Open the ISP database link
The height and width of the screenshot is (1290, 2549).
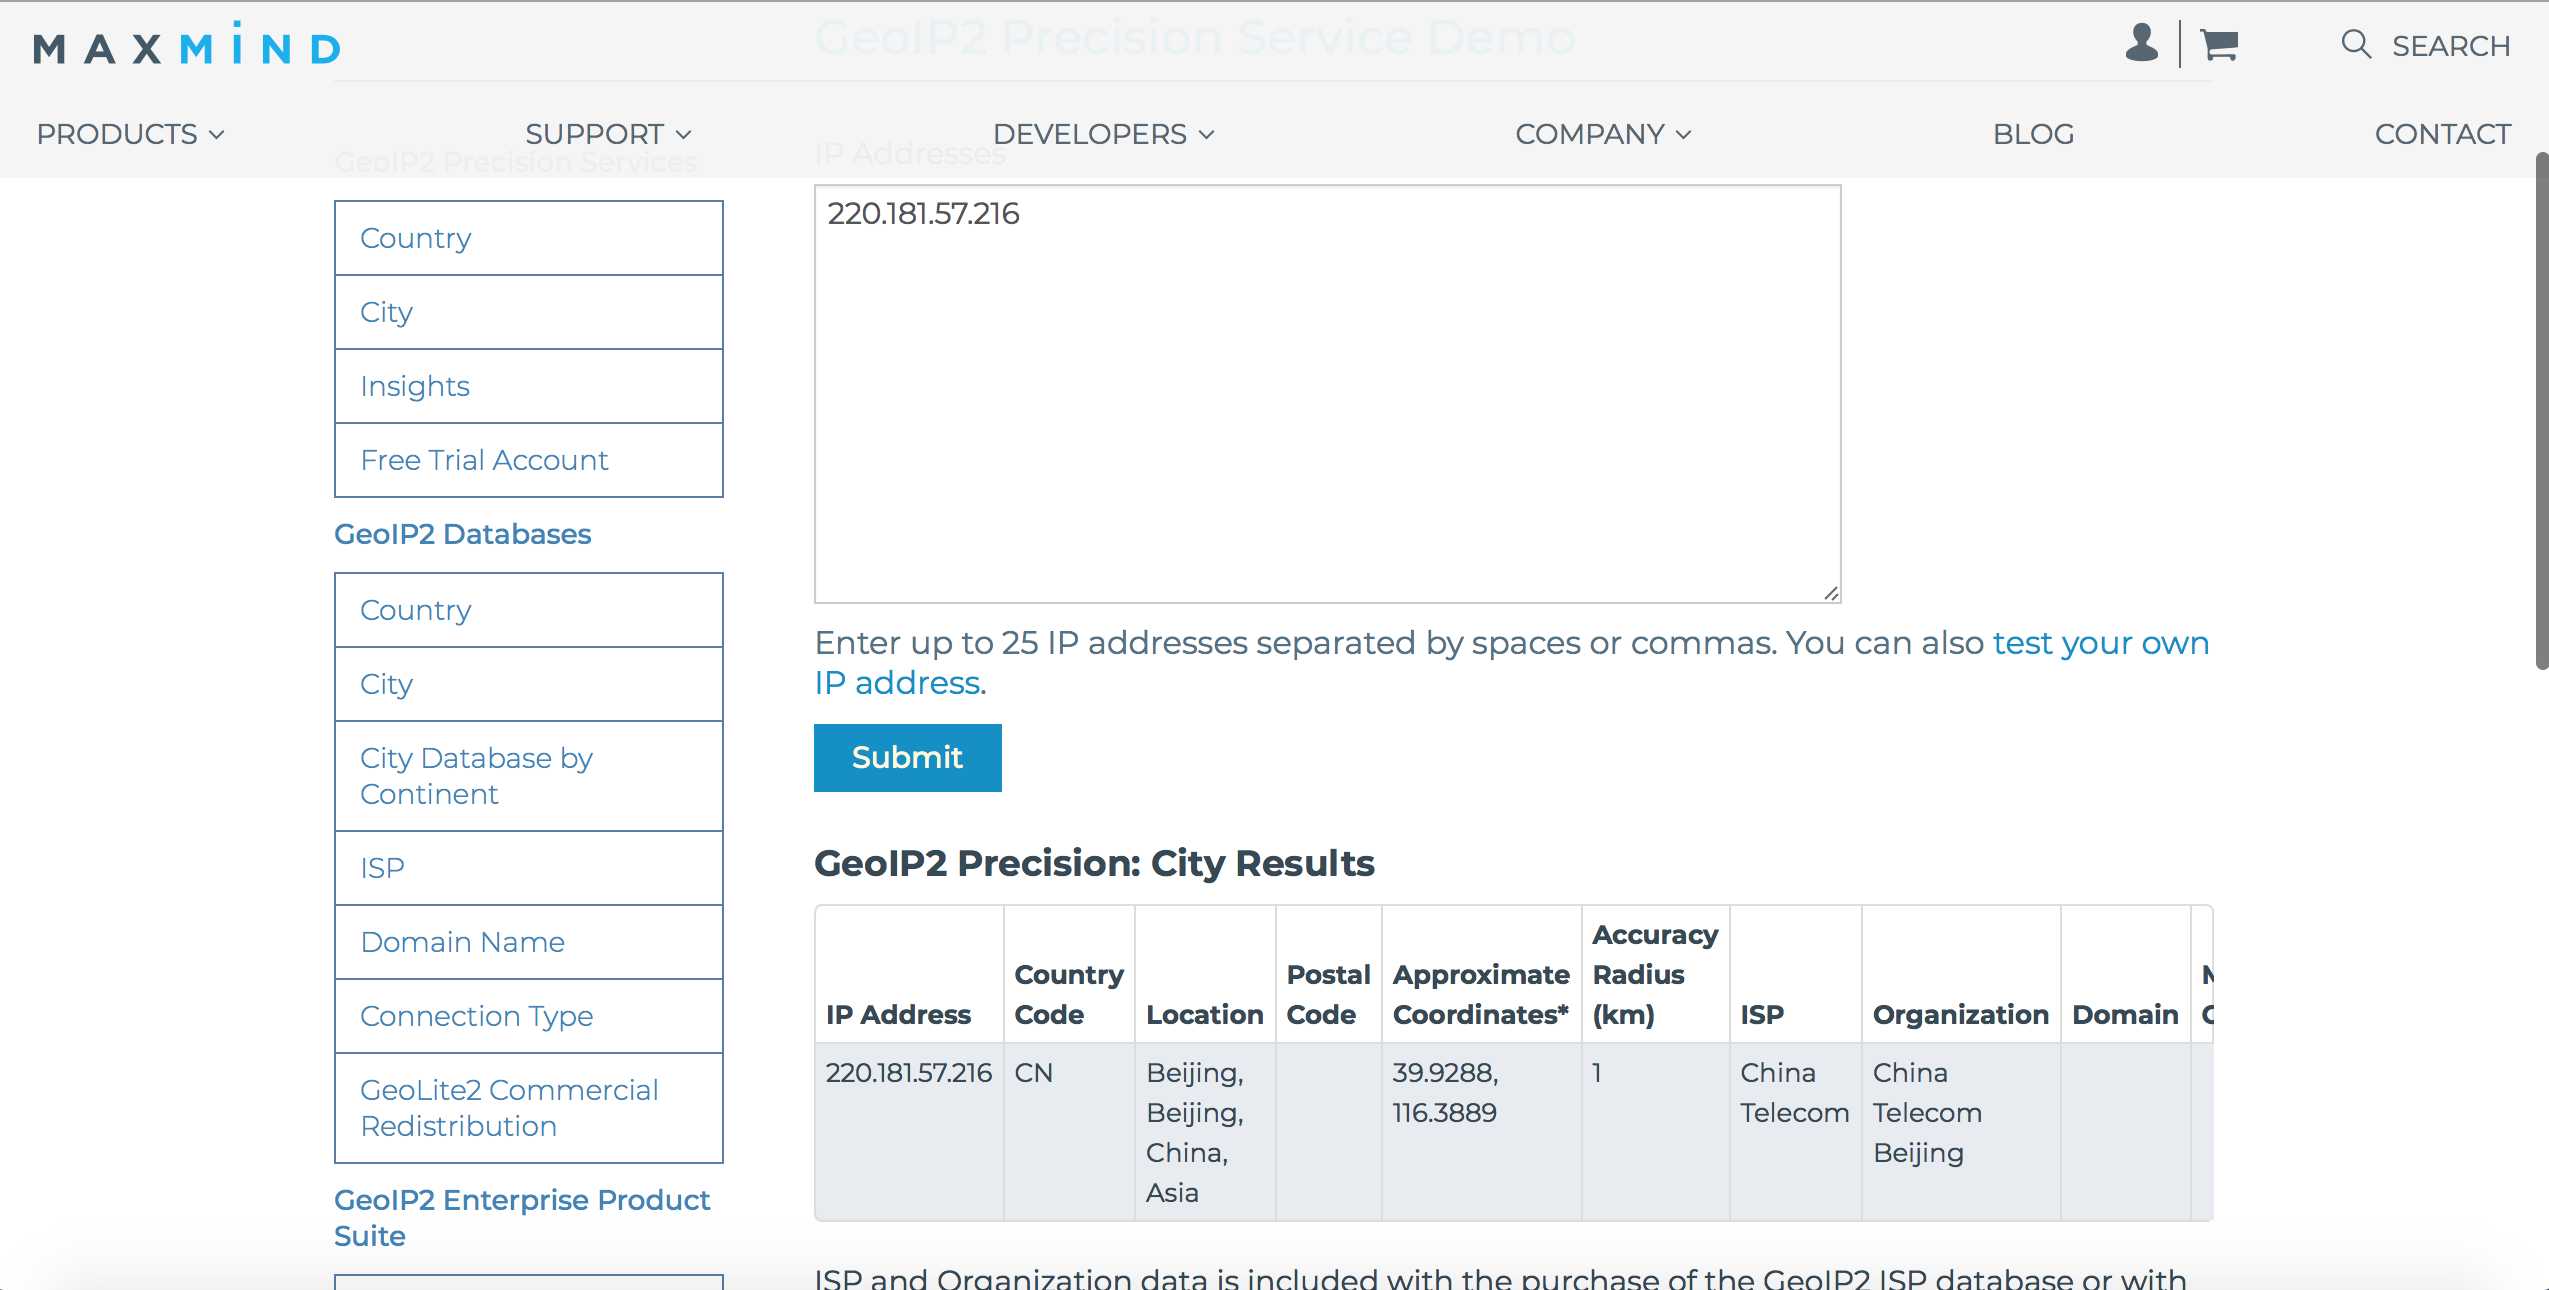click(529, 868)
